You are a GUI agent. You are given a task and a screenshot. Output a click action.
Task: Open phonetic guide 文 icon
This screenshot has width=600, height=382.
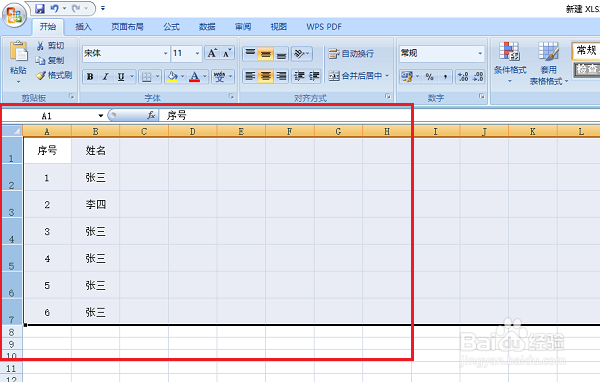click(219, 77)
